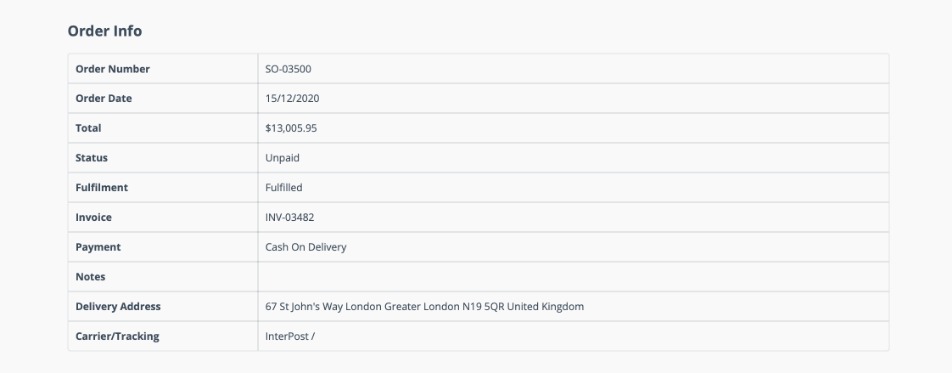Select the St John's Way delivery address
The height and width of the screenshot is (373, 952).
point(424,306)
